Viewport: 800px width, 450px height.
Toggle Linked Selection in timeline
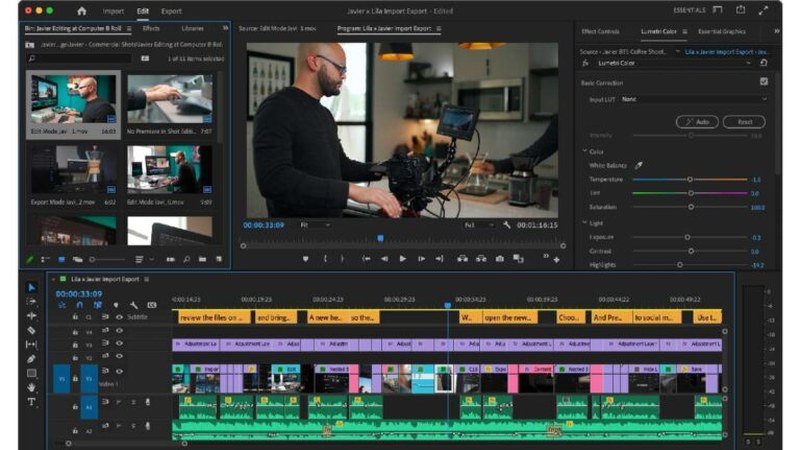[x=97, y=305]
